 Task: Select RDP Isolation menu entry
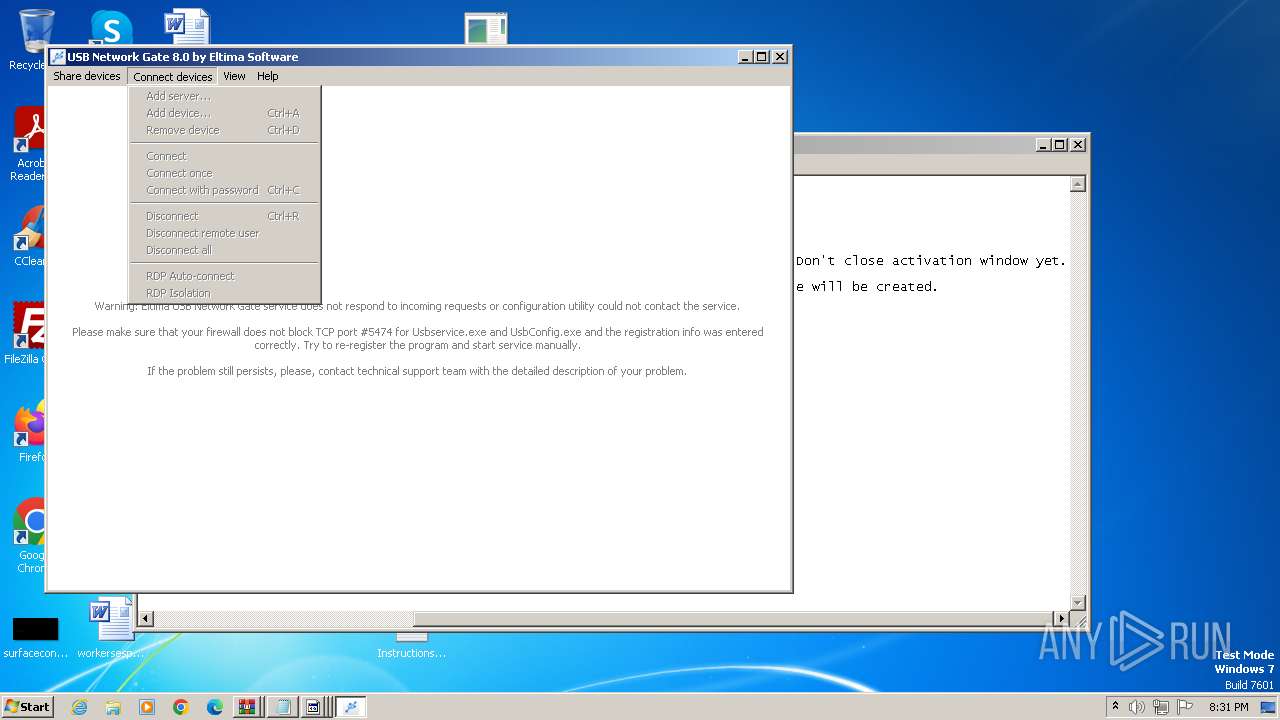coord(224,293)
